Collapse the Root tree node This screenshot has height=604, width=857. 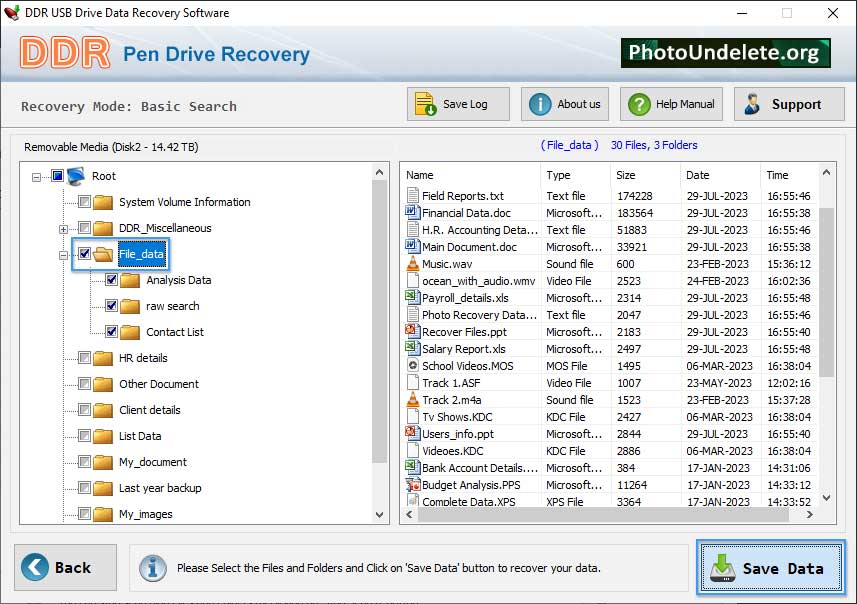[36, 177]
